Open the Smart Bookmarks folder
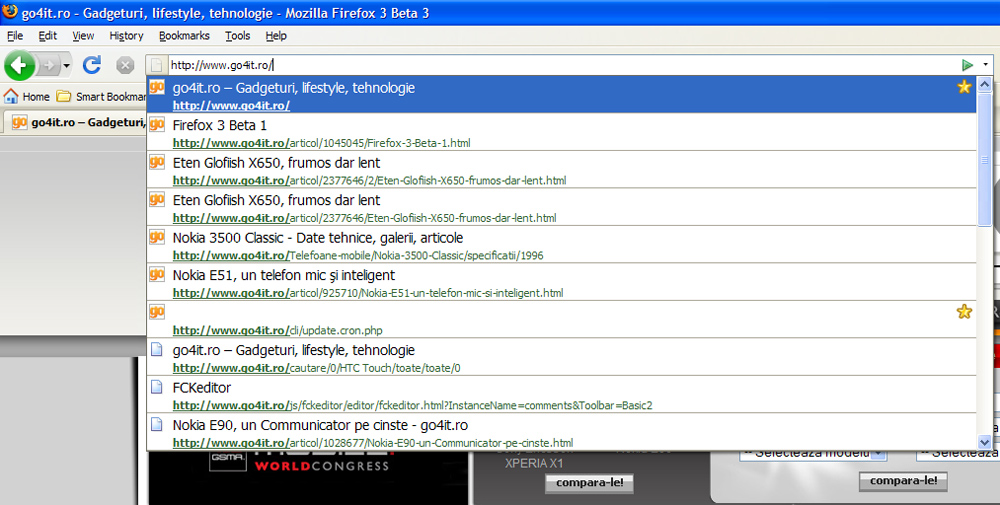This screenshot has width=1000, height=505. point(101,96)
